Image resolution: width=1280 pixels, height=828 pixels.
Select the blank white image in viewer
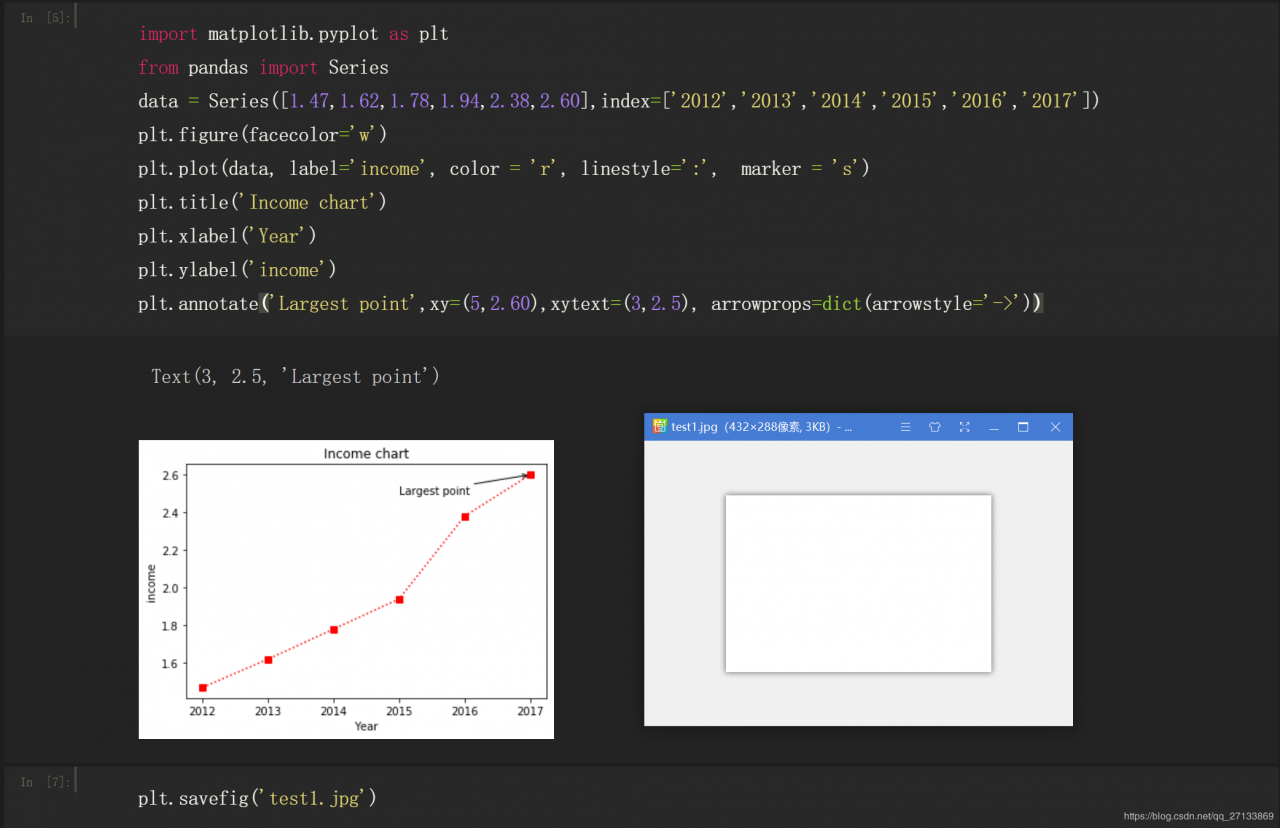pos(858,583)
